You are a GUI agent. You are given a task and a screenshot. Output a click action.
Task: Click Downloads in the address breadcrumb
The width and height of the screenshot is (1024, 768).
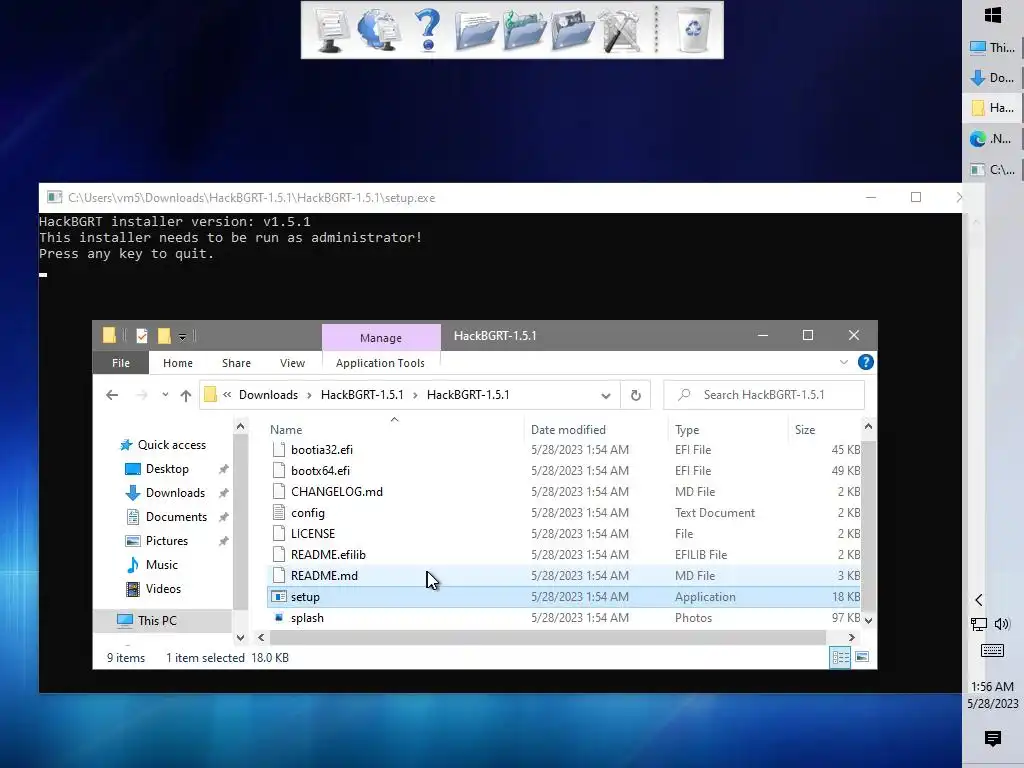[268, 395]
